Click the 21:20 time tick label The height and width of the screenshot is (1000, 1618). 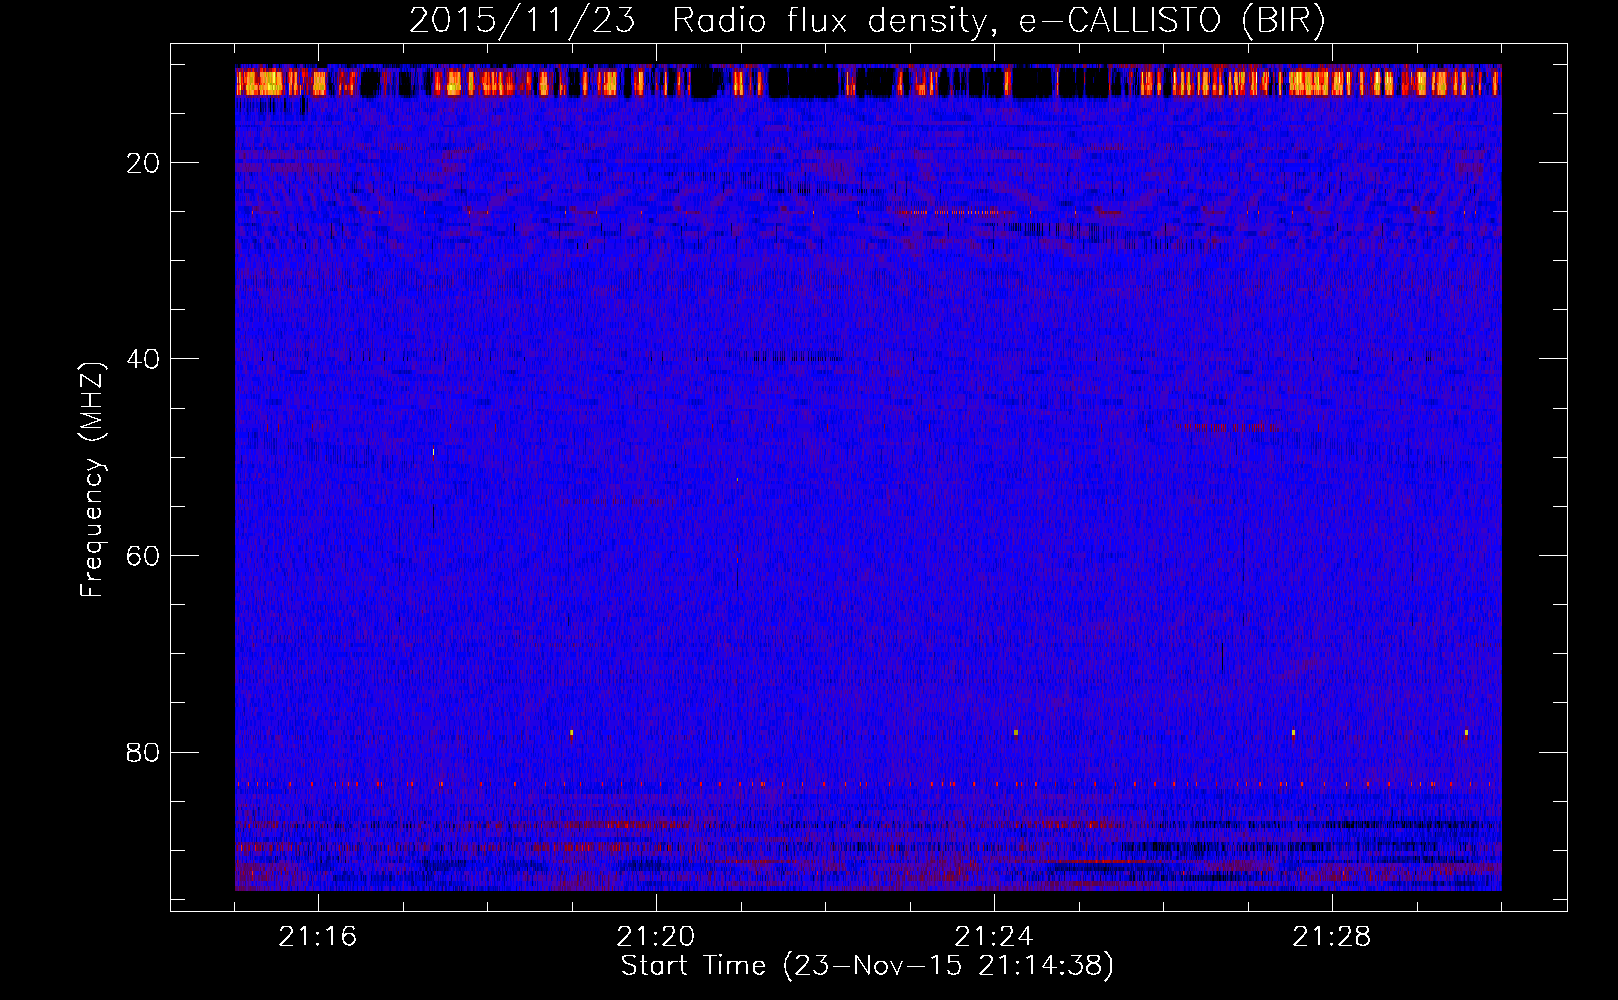(656, 937)
